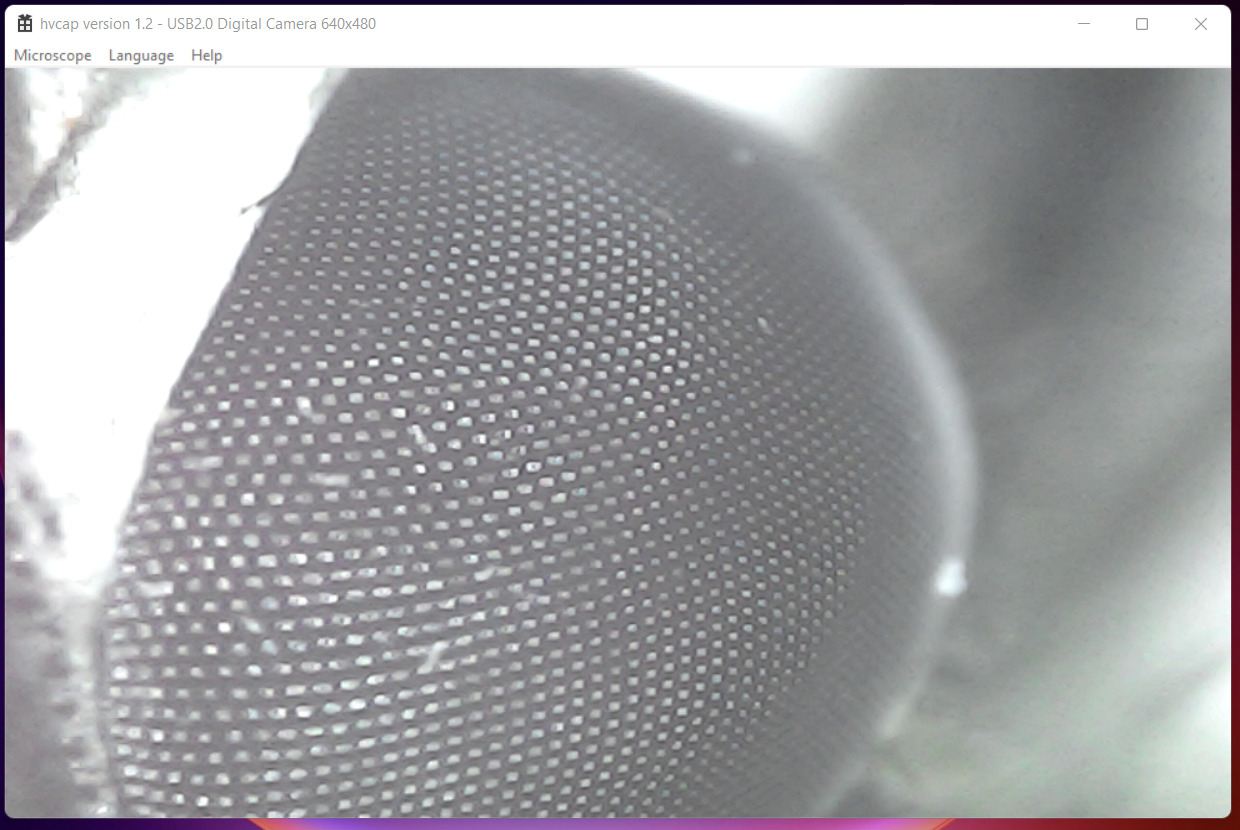Image resolution: width=1240 pixels, height=830 pixels.
Task: Click the hvcap version 1.2 title text
Action: [208, 24]
